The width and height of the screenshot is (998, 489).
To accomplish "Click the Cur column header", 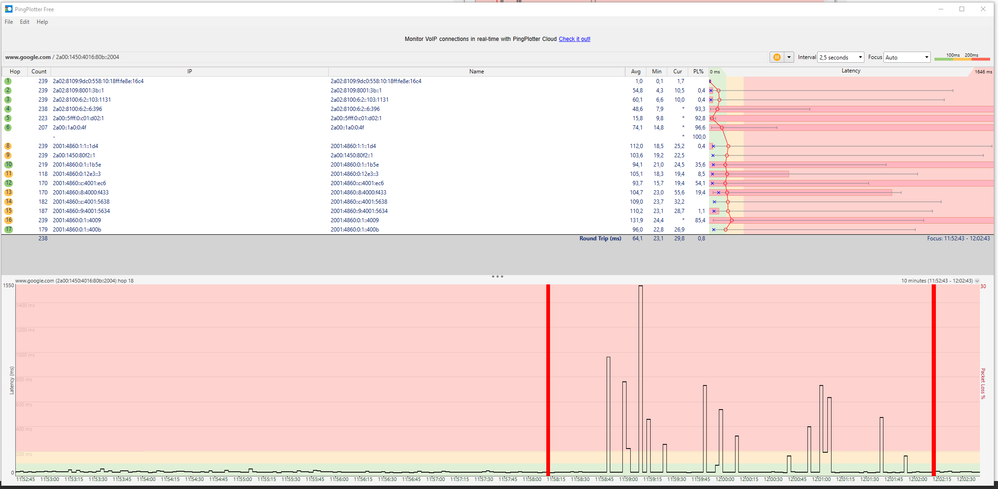I will (x=678, y=71).
